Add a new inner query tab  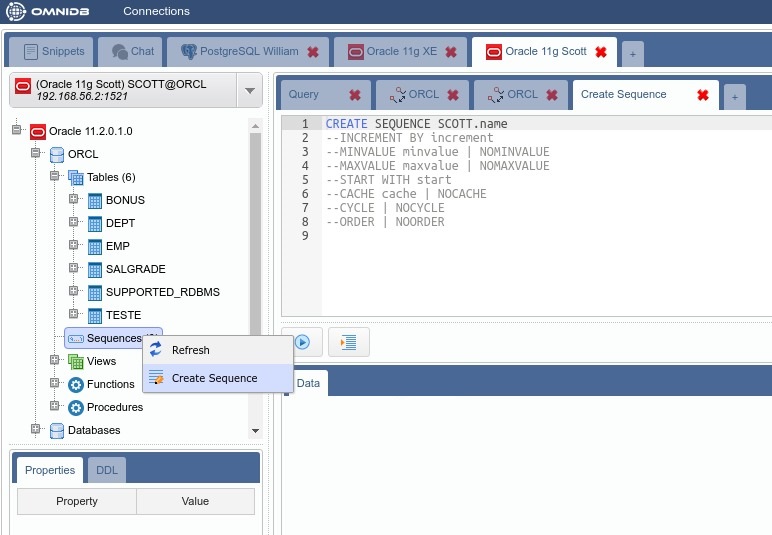[x=734, y=96]
